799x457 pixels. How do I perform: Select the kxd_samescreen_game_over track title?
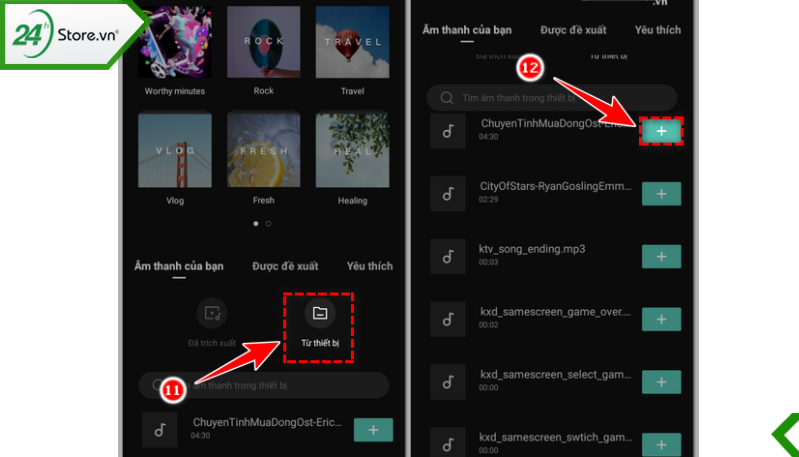[555, 312]
